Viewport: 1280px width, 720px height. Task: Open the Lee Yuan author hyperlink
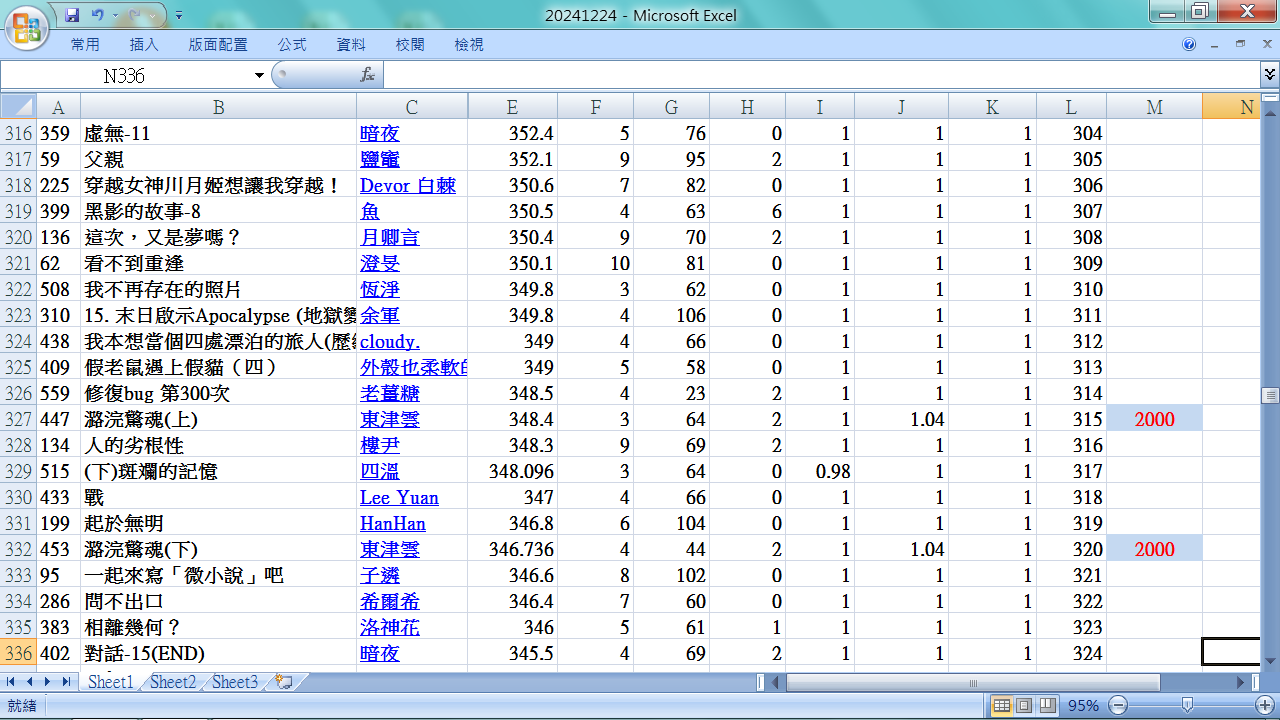point(399,497)
